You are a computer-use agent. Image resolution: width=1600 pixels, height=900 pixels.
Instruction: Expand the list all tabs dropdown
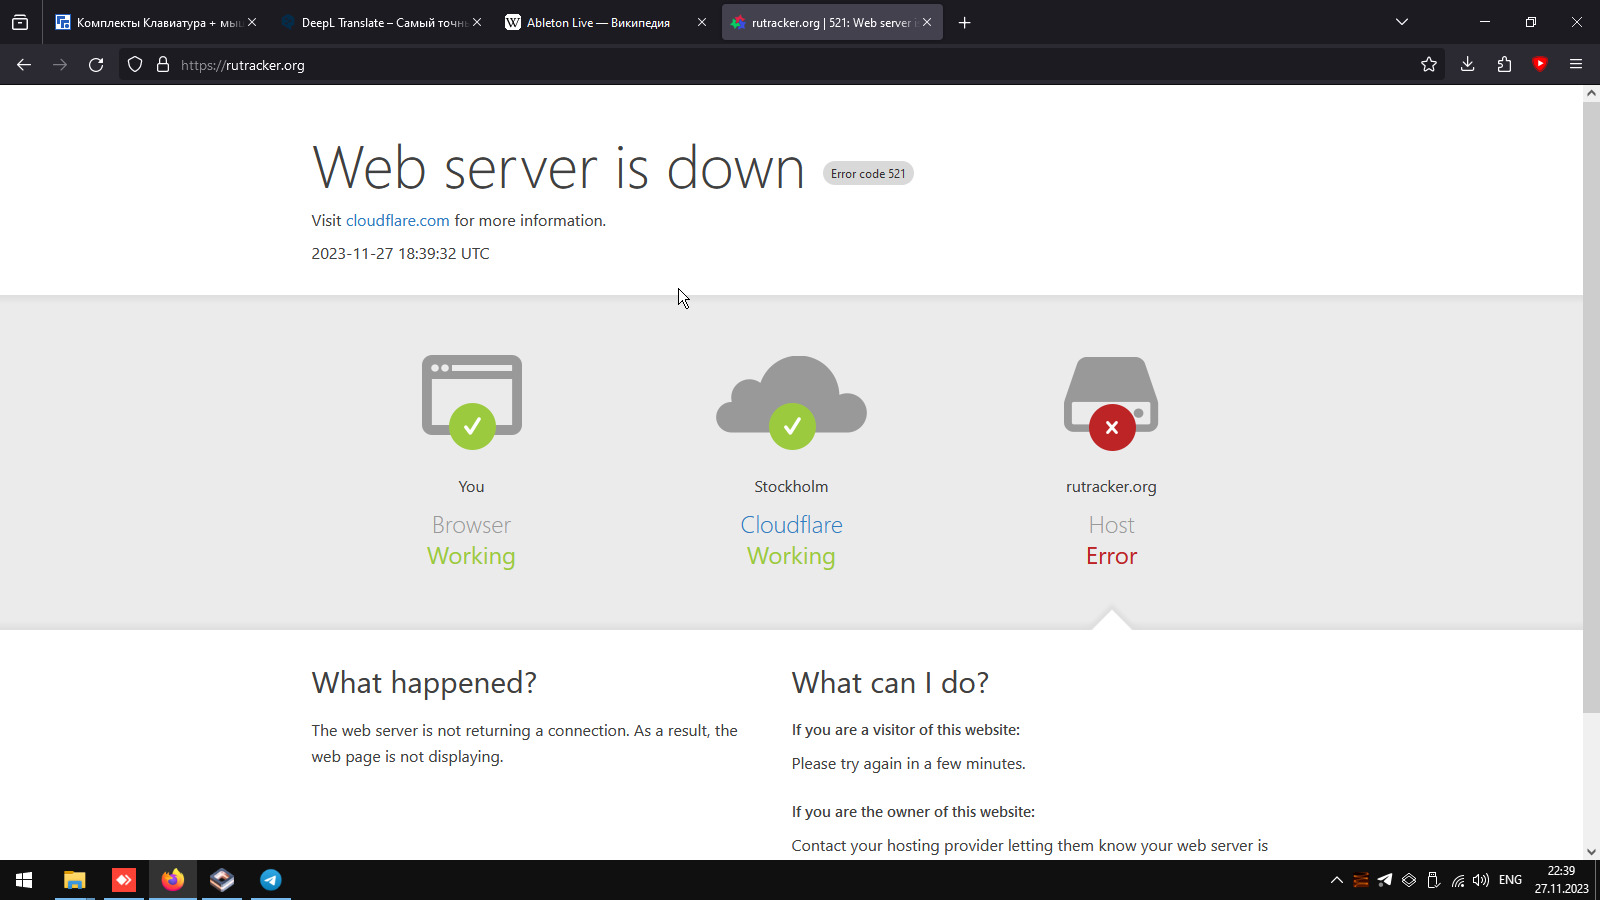click(1402, 22)
